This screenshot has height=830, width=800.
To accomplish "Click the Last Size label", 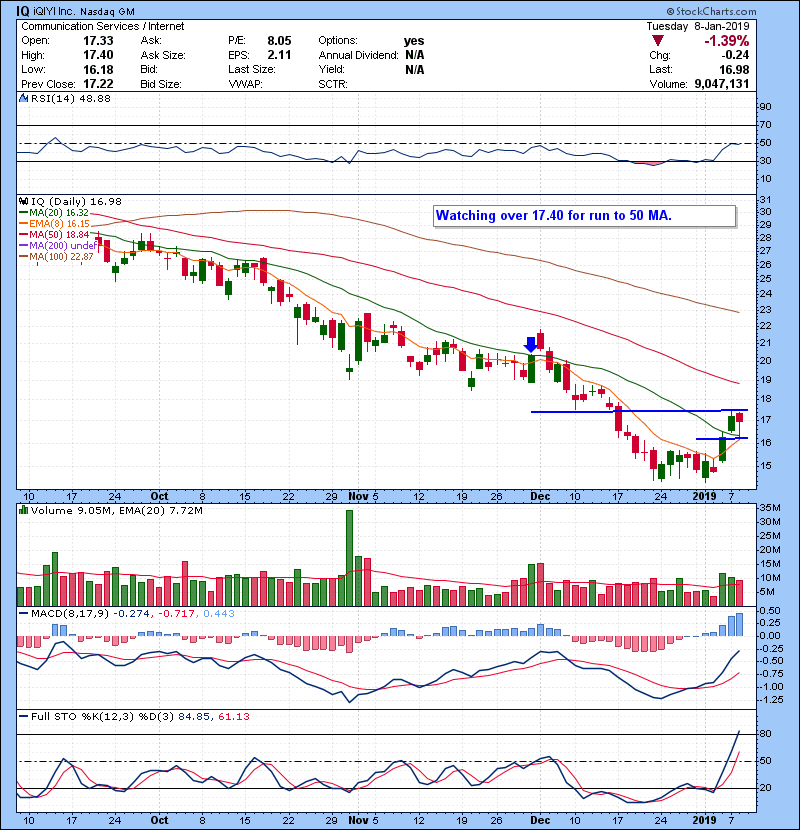I will pyautogui.click(x=251, y=69).
